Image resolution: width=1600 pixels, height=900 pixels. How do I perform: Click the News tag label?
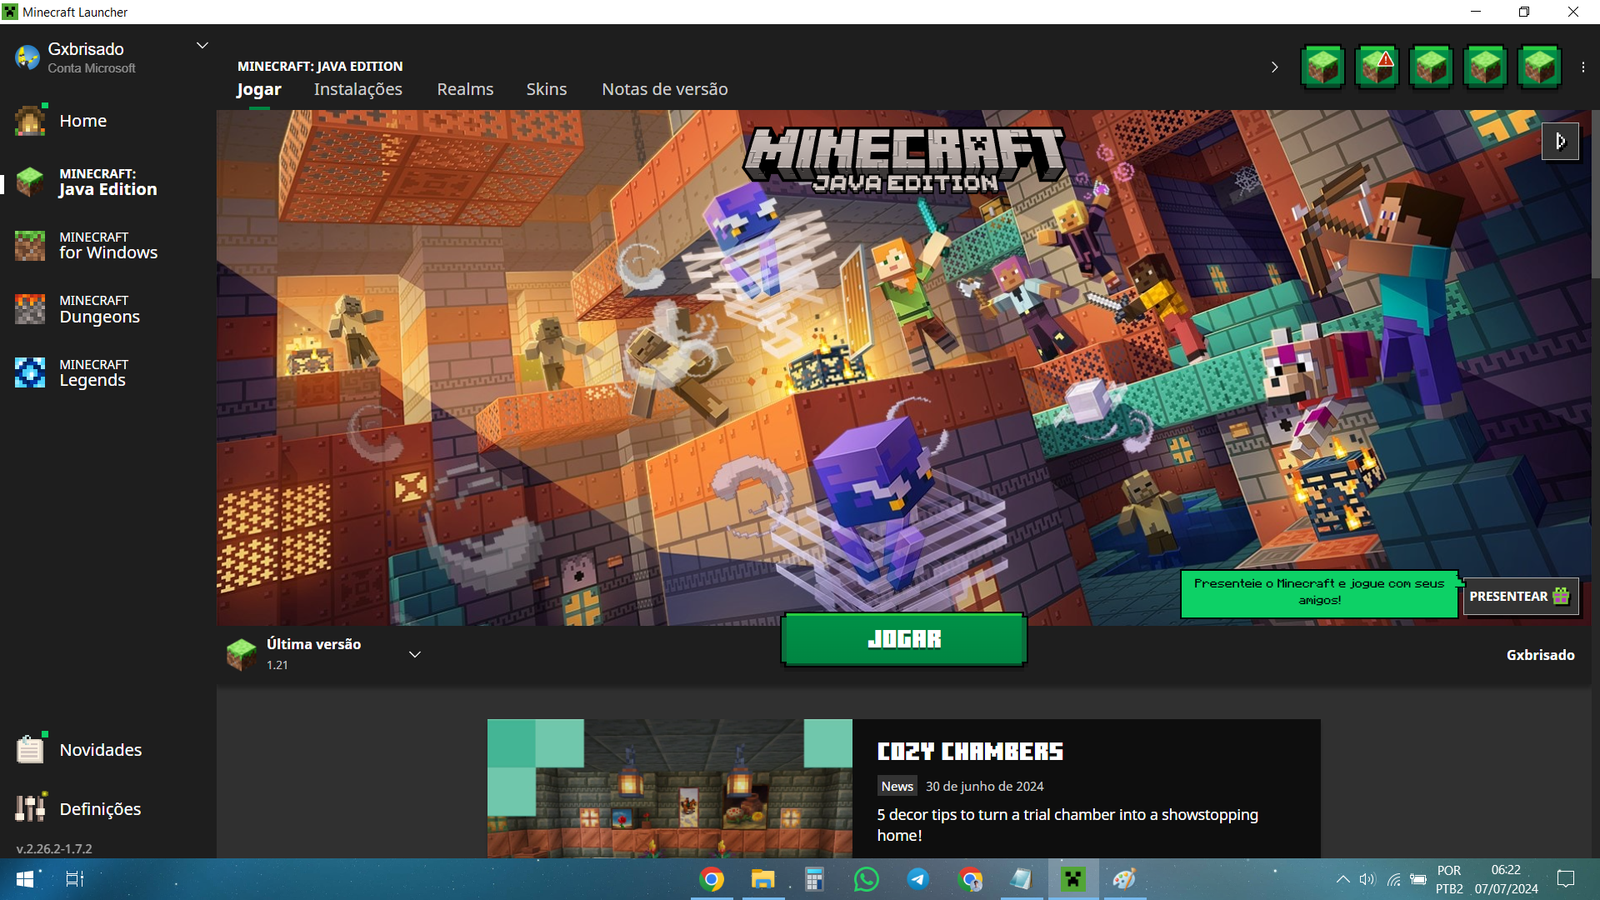897,786
